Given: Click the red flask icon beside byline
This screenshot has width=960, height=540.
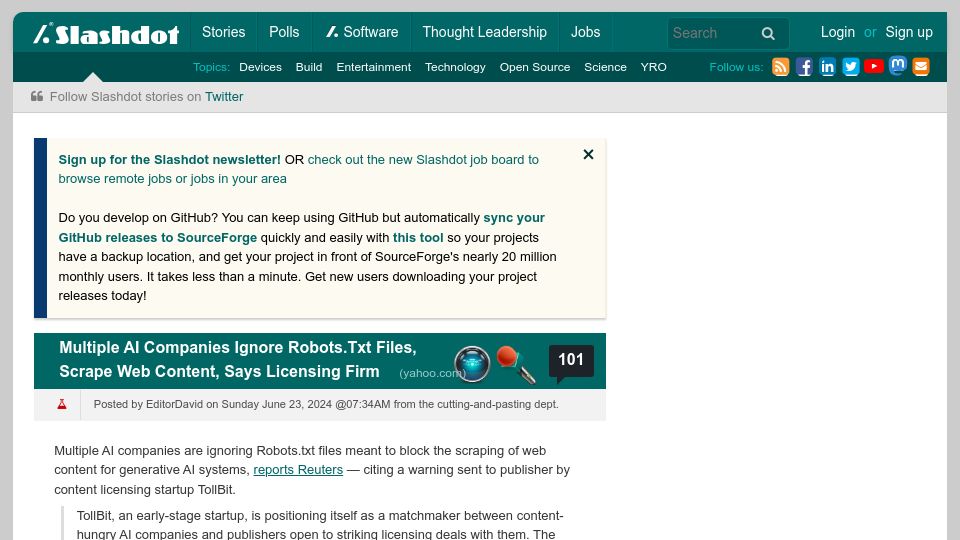Looking at the screenshot, I should (x=62, y=404).
